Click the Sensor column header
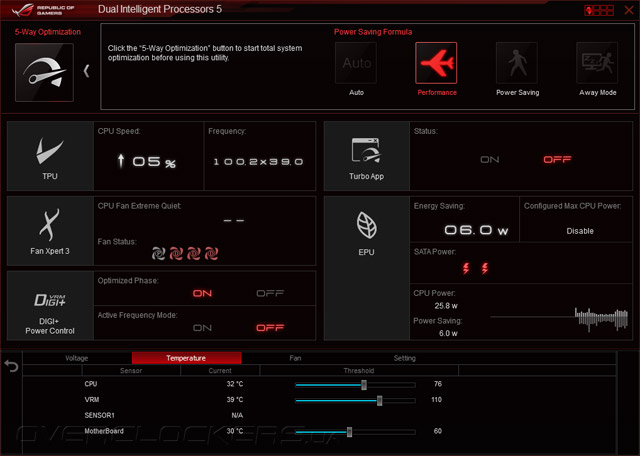 [131, 371]
